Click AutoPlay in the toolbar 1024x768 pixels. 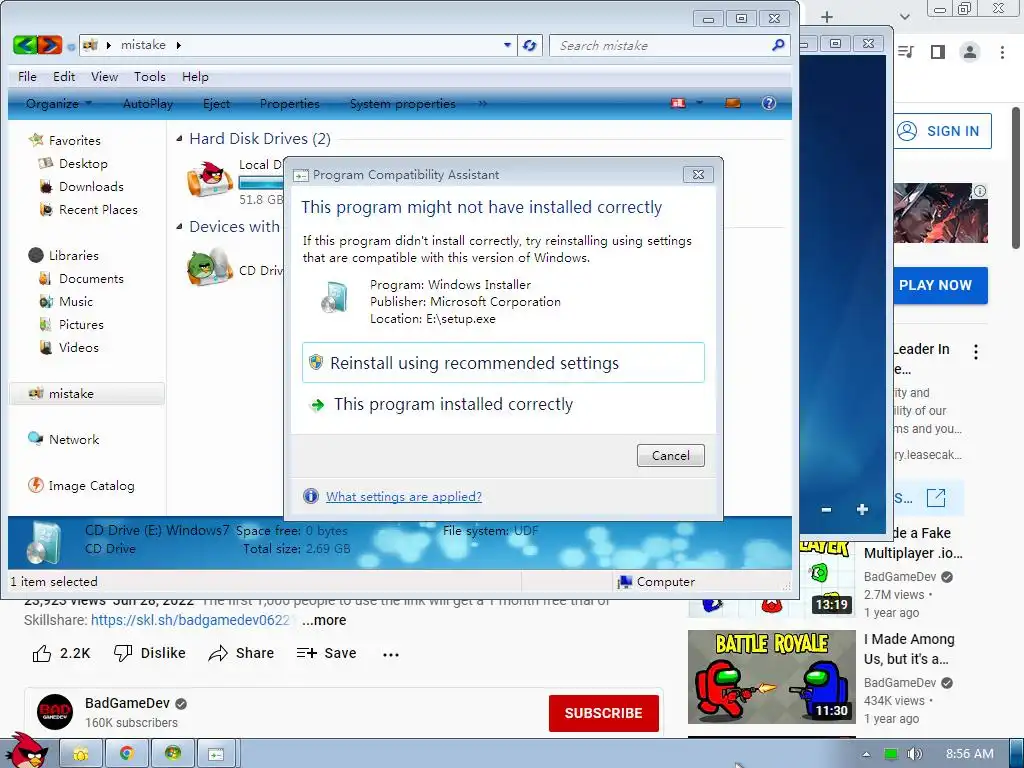click(148, 103)
